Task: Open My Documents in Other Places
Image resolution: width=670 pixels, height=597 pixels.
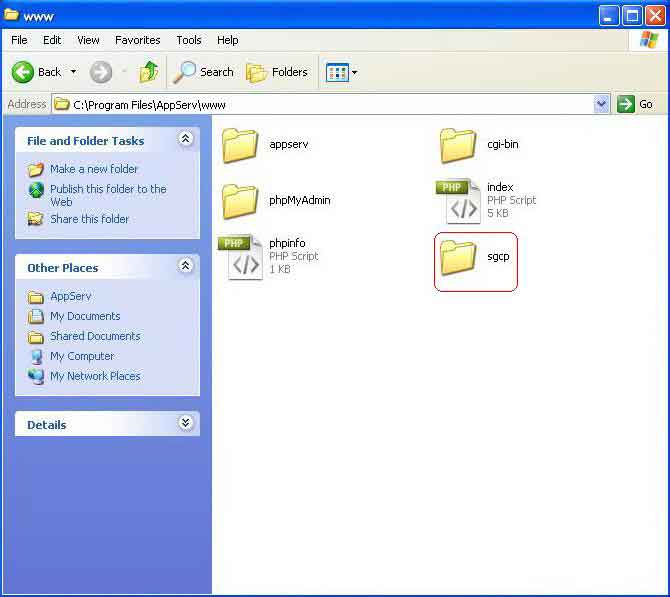Action: 85,316
